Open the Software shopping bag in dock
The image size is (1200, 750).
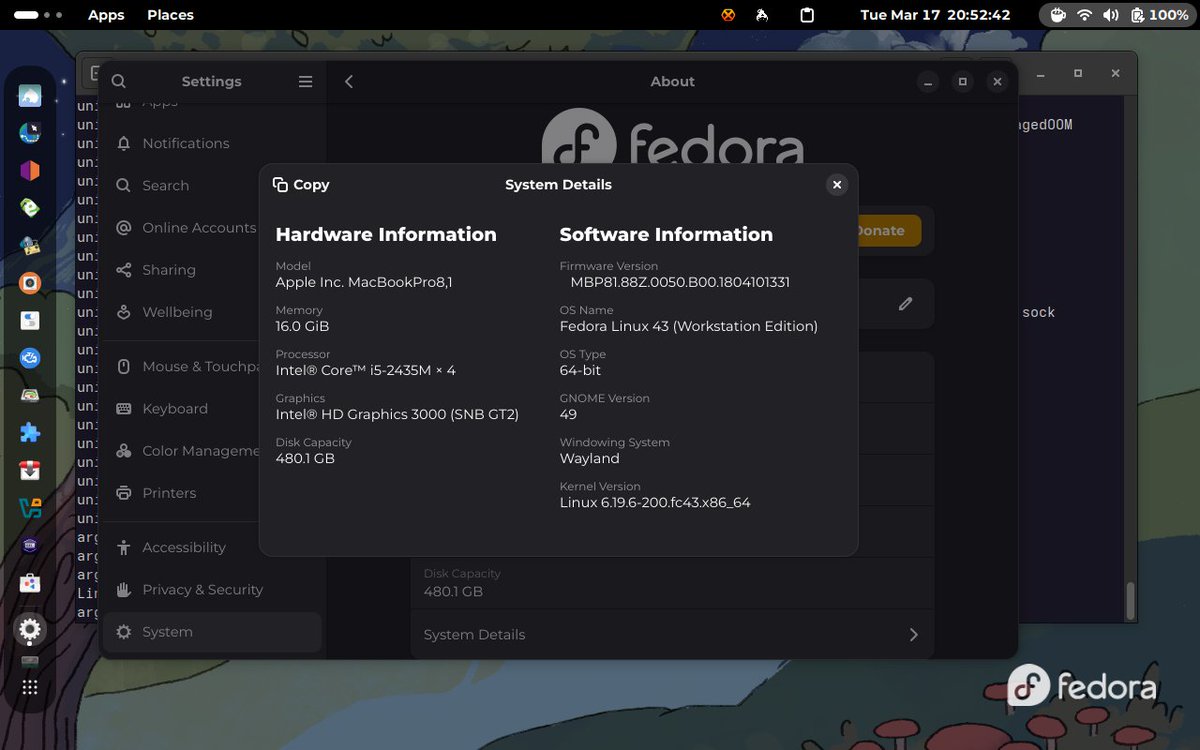coord(30,583)
